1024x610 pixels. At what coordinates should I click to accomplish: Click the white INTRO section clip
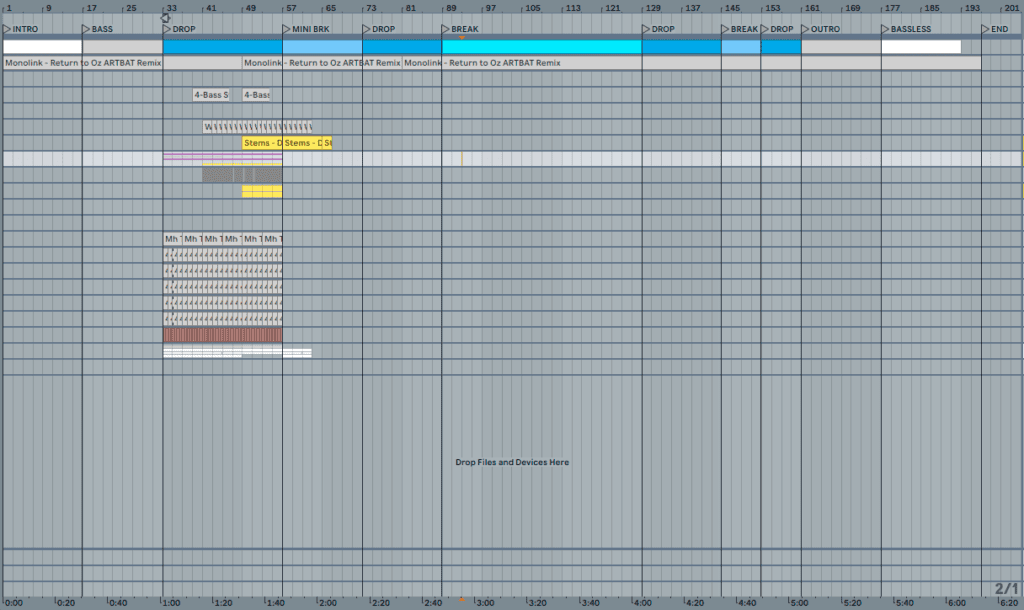click(42, 46)
